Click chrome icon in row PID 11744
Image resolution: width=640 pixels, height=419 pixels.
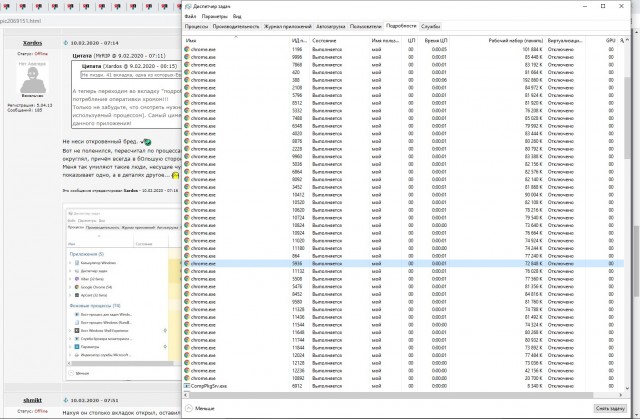187,340
